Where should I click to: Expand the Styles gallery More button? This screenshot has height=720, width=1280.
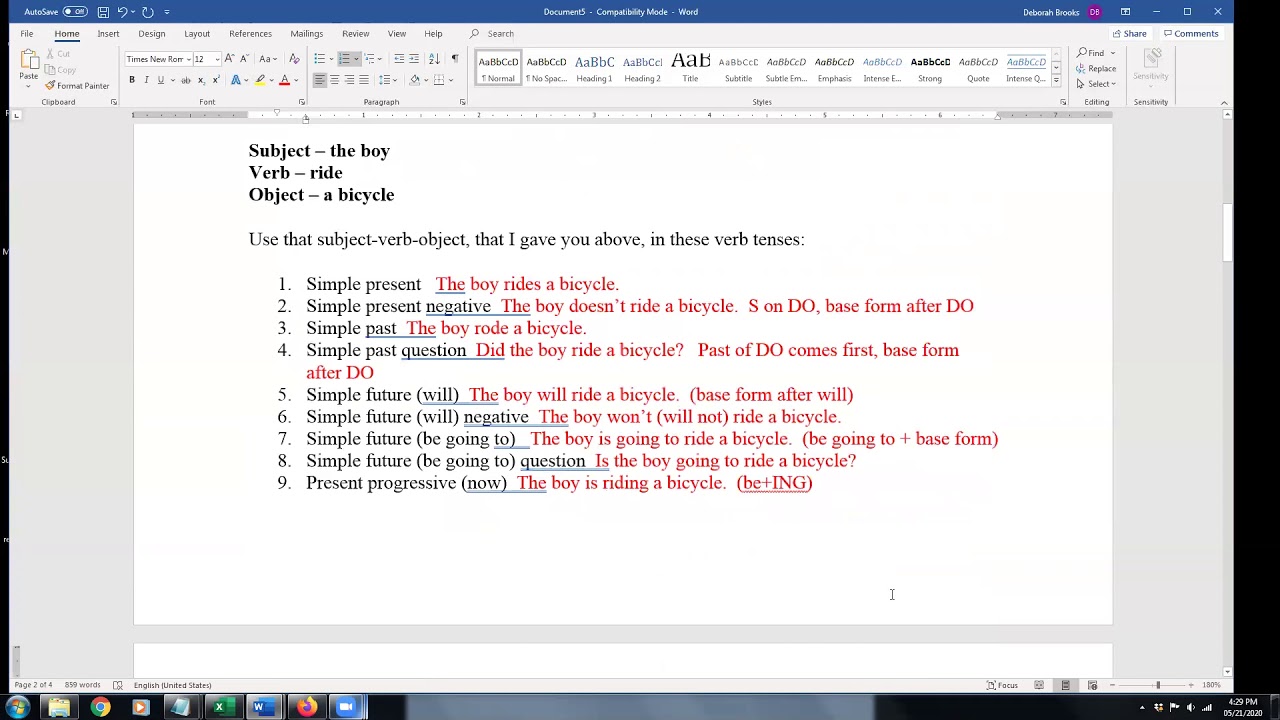(1056, 80)
